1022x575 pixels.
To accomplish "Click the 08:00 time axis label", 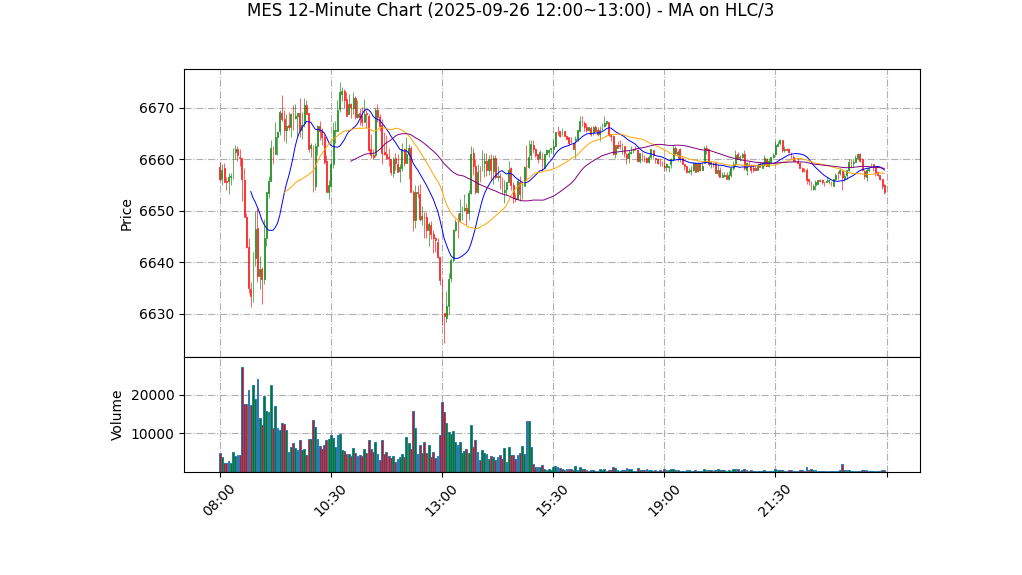I will (218, 501).
